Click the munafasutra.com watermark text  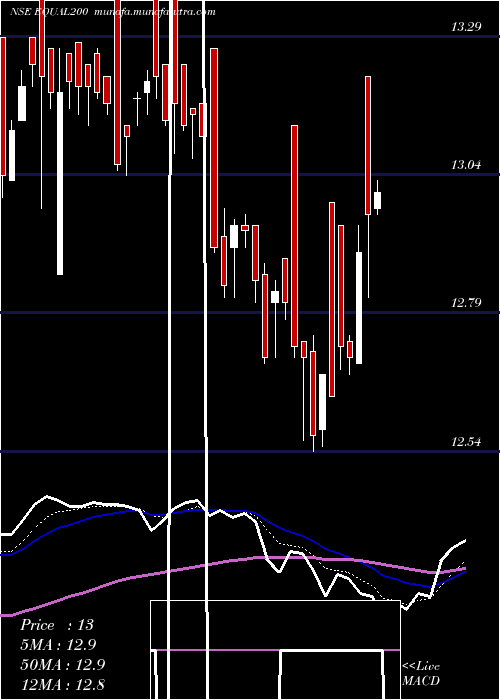tap(155, 12)
